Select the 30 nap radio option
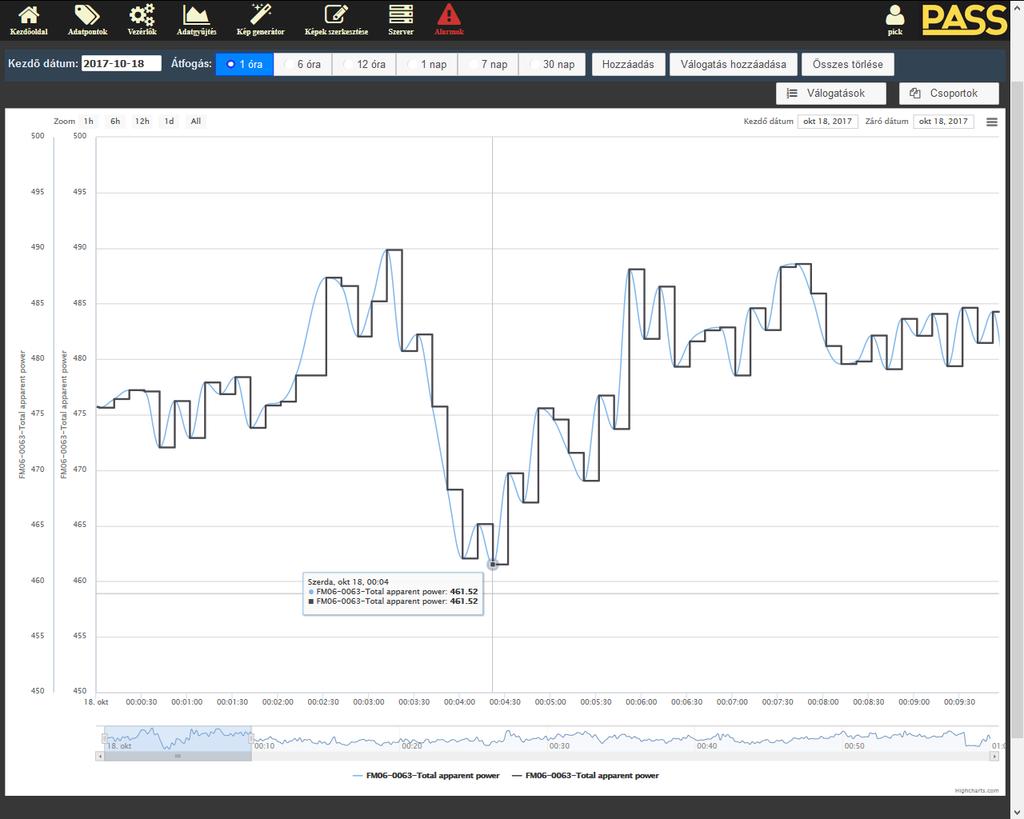 pos(552,64)
